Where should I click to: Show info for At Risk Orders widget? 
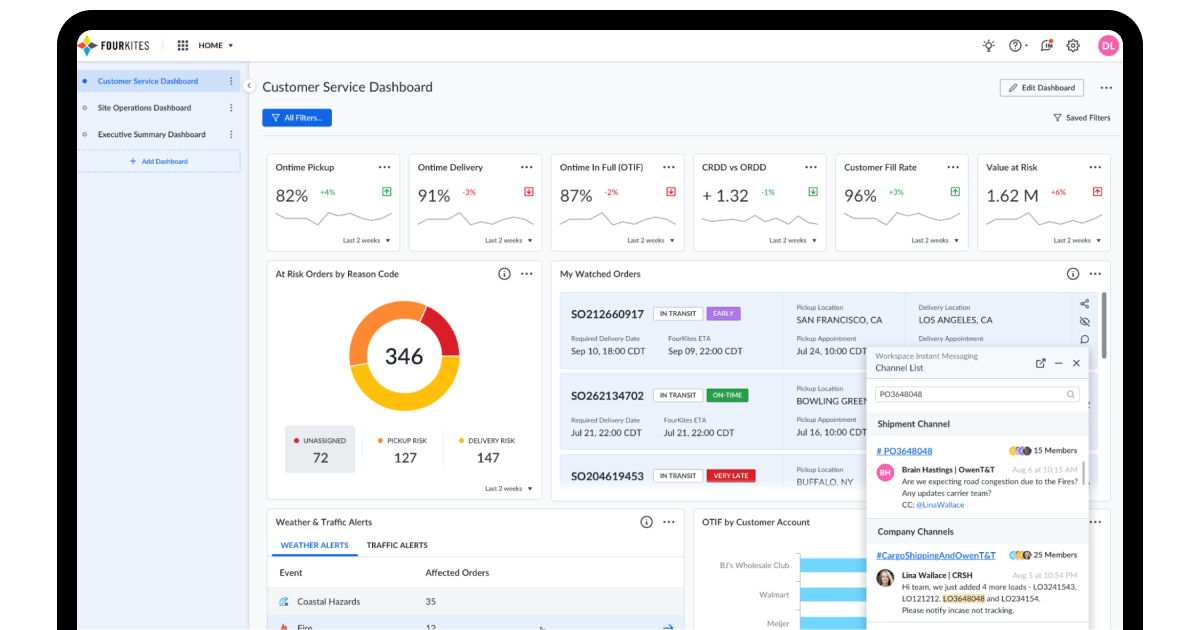[504, 274]
